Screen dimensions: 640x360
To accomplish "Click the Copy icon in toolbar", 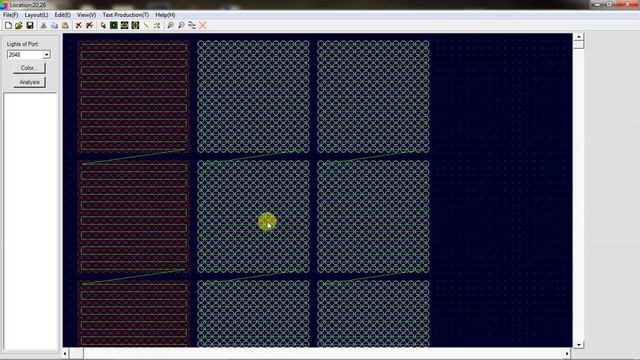I will click(54, 25).
